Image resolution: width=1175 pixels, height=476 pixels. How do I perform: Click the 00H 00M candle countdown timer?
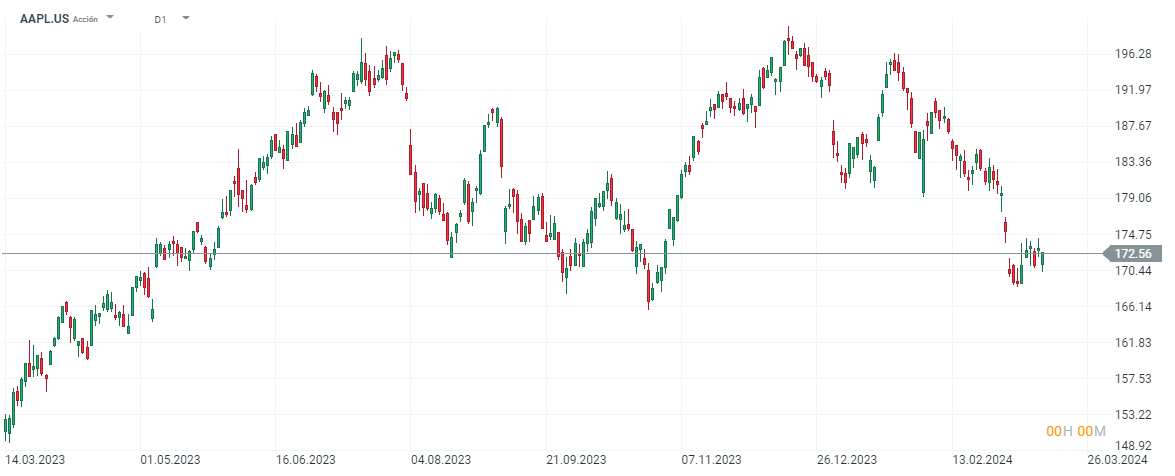[1075, 431]
